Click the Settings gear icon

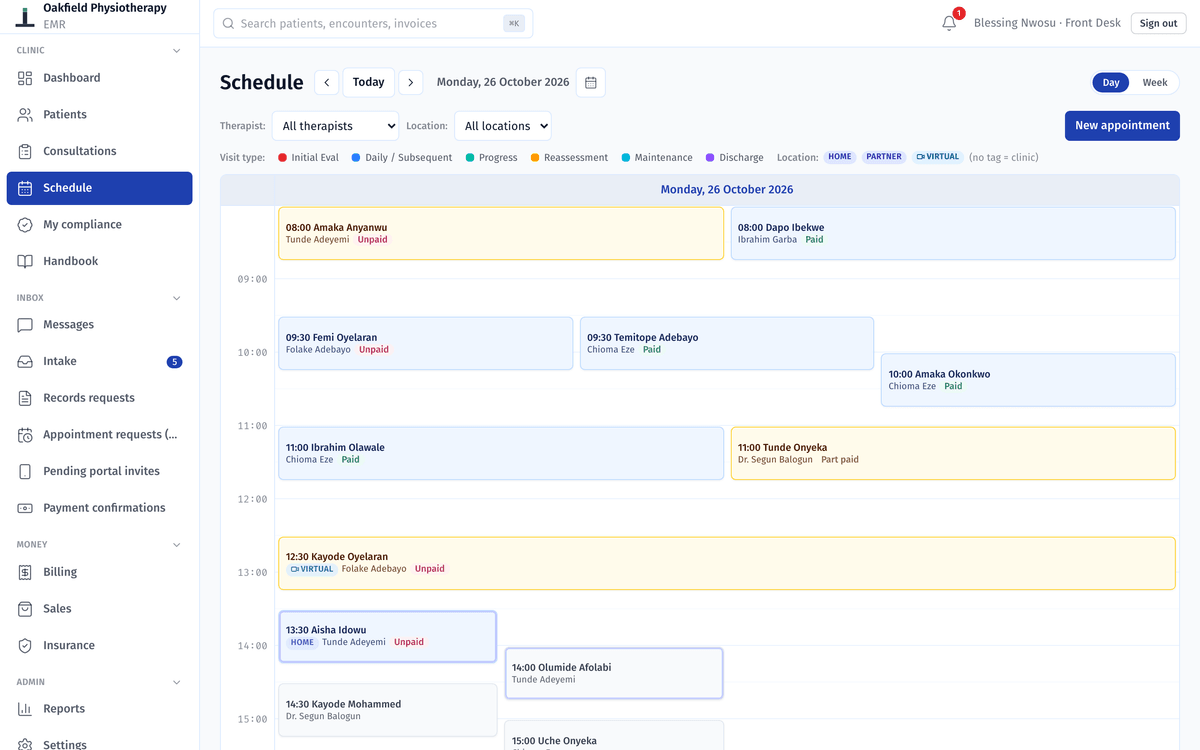[x=25, y=745]
